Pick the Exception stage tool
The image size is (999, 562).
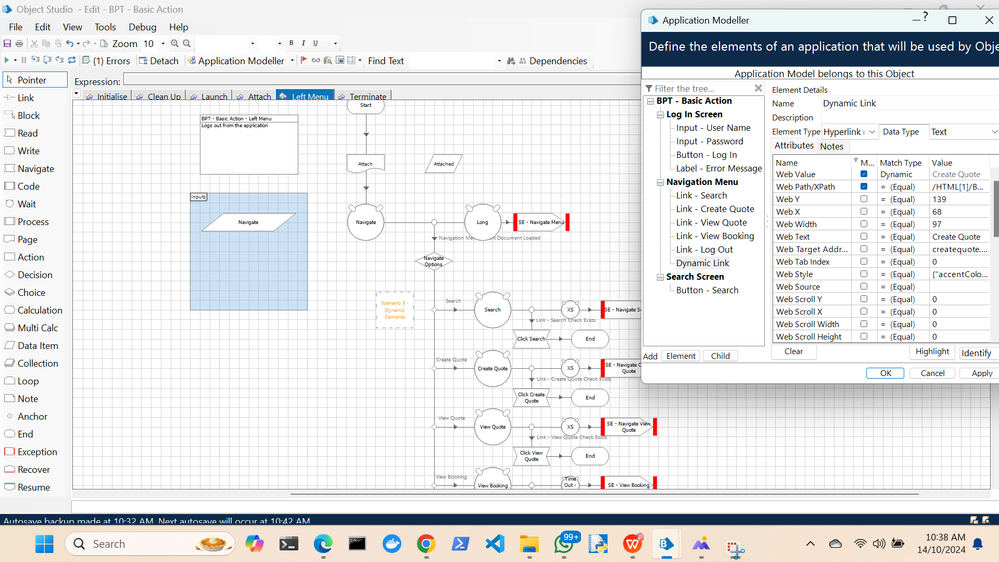tap(36, 452)
